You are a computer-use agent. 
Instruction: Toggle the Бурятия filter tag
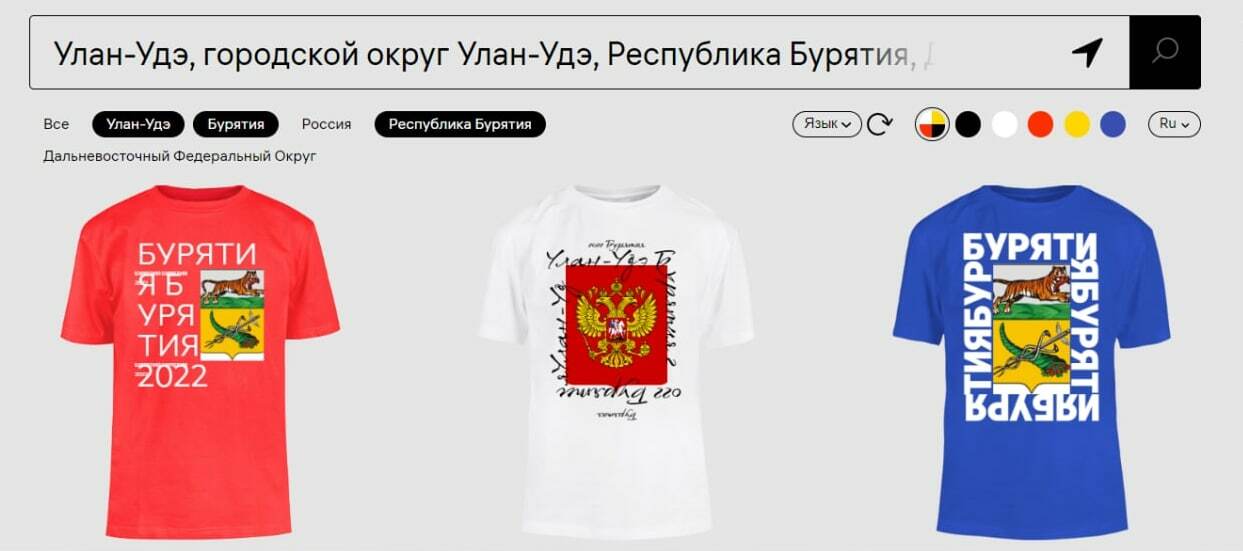point(236,124)
